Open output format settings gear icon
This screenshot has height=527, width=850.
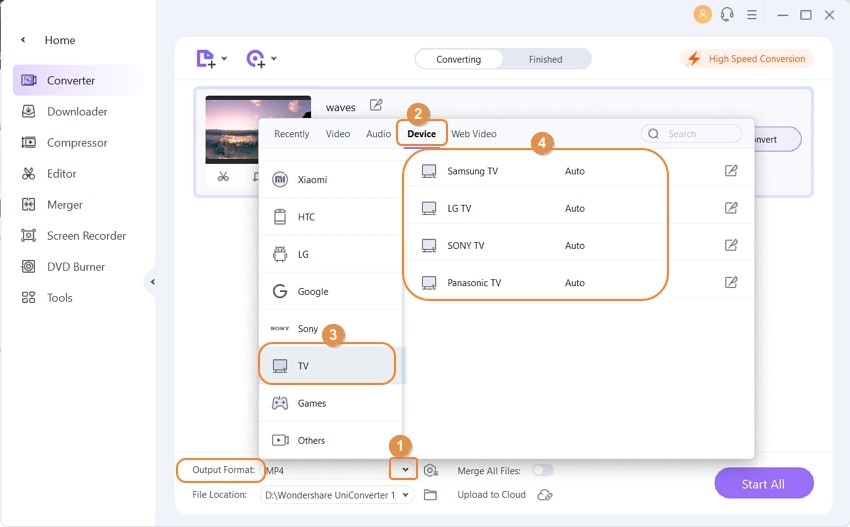coord(431,471)
